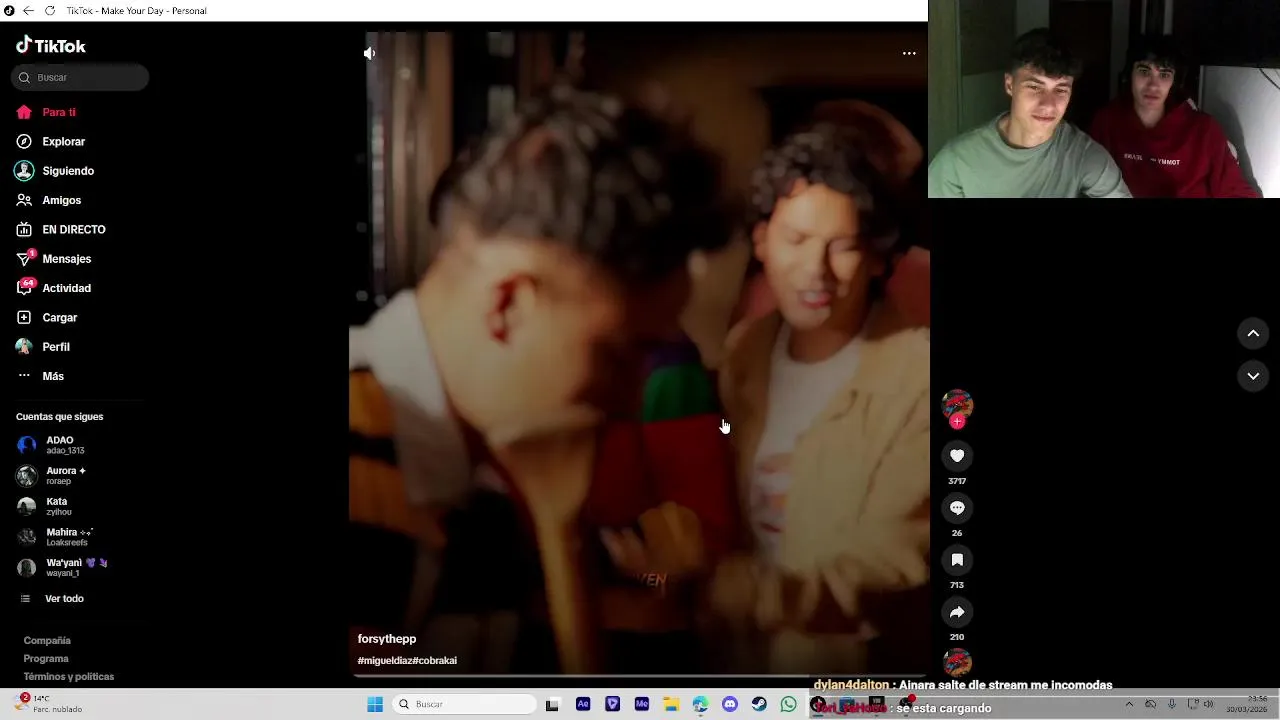
Task: Go to previous video with up chevron
Action: coord(1253,333)
